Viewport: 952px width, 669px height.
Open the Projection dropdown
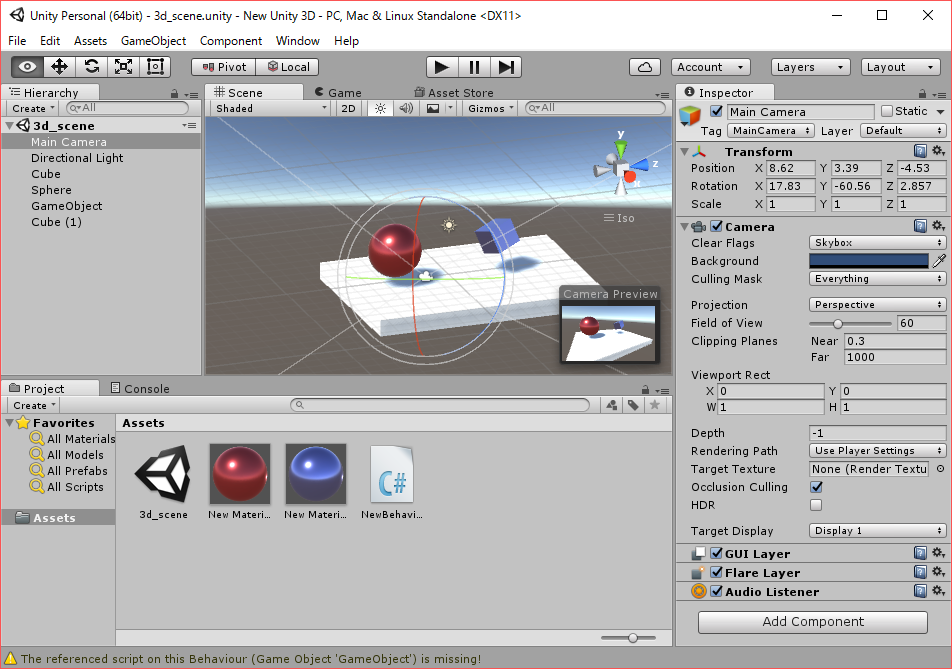tap(877, 305)
